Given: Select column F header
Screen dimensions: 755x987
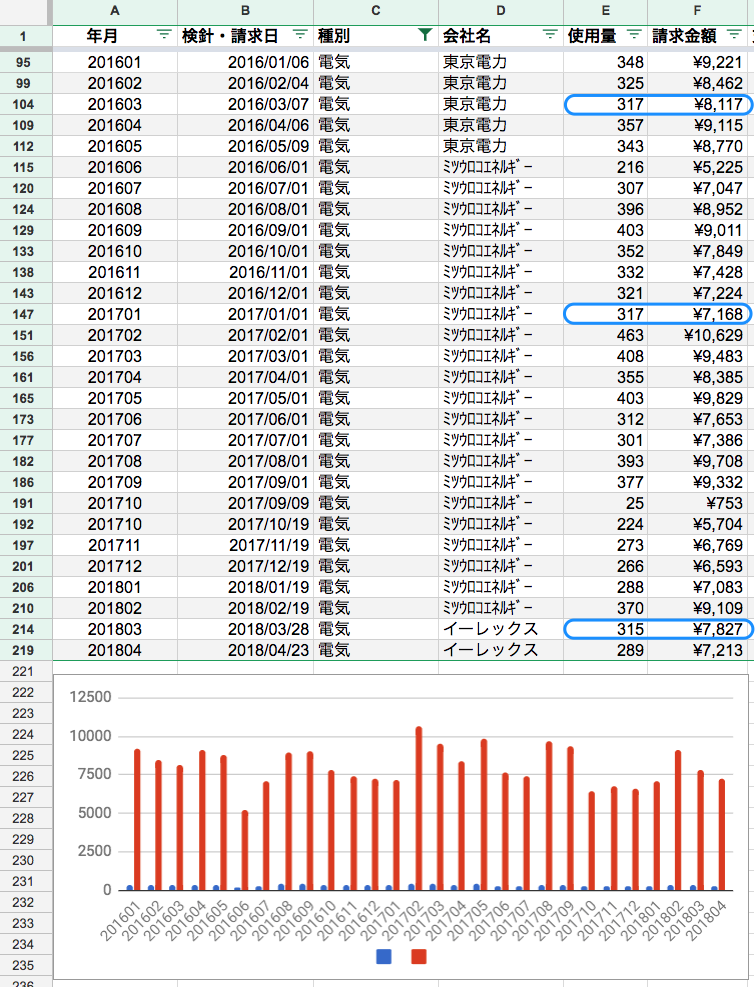Looking at the screenshot, I should 697,11.
